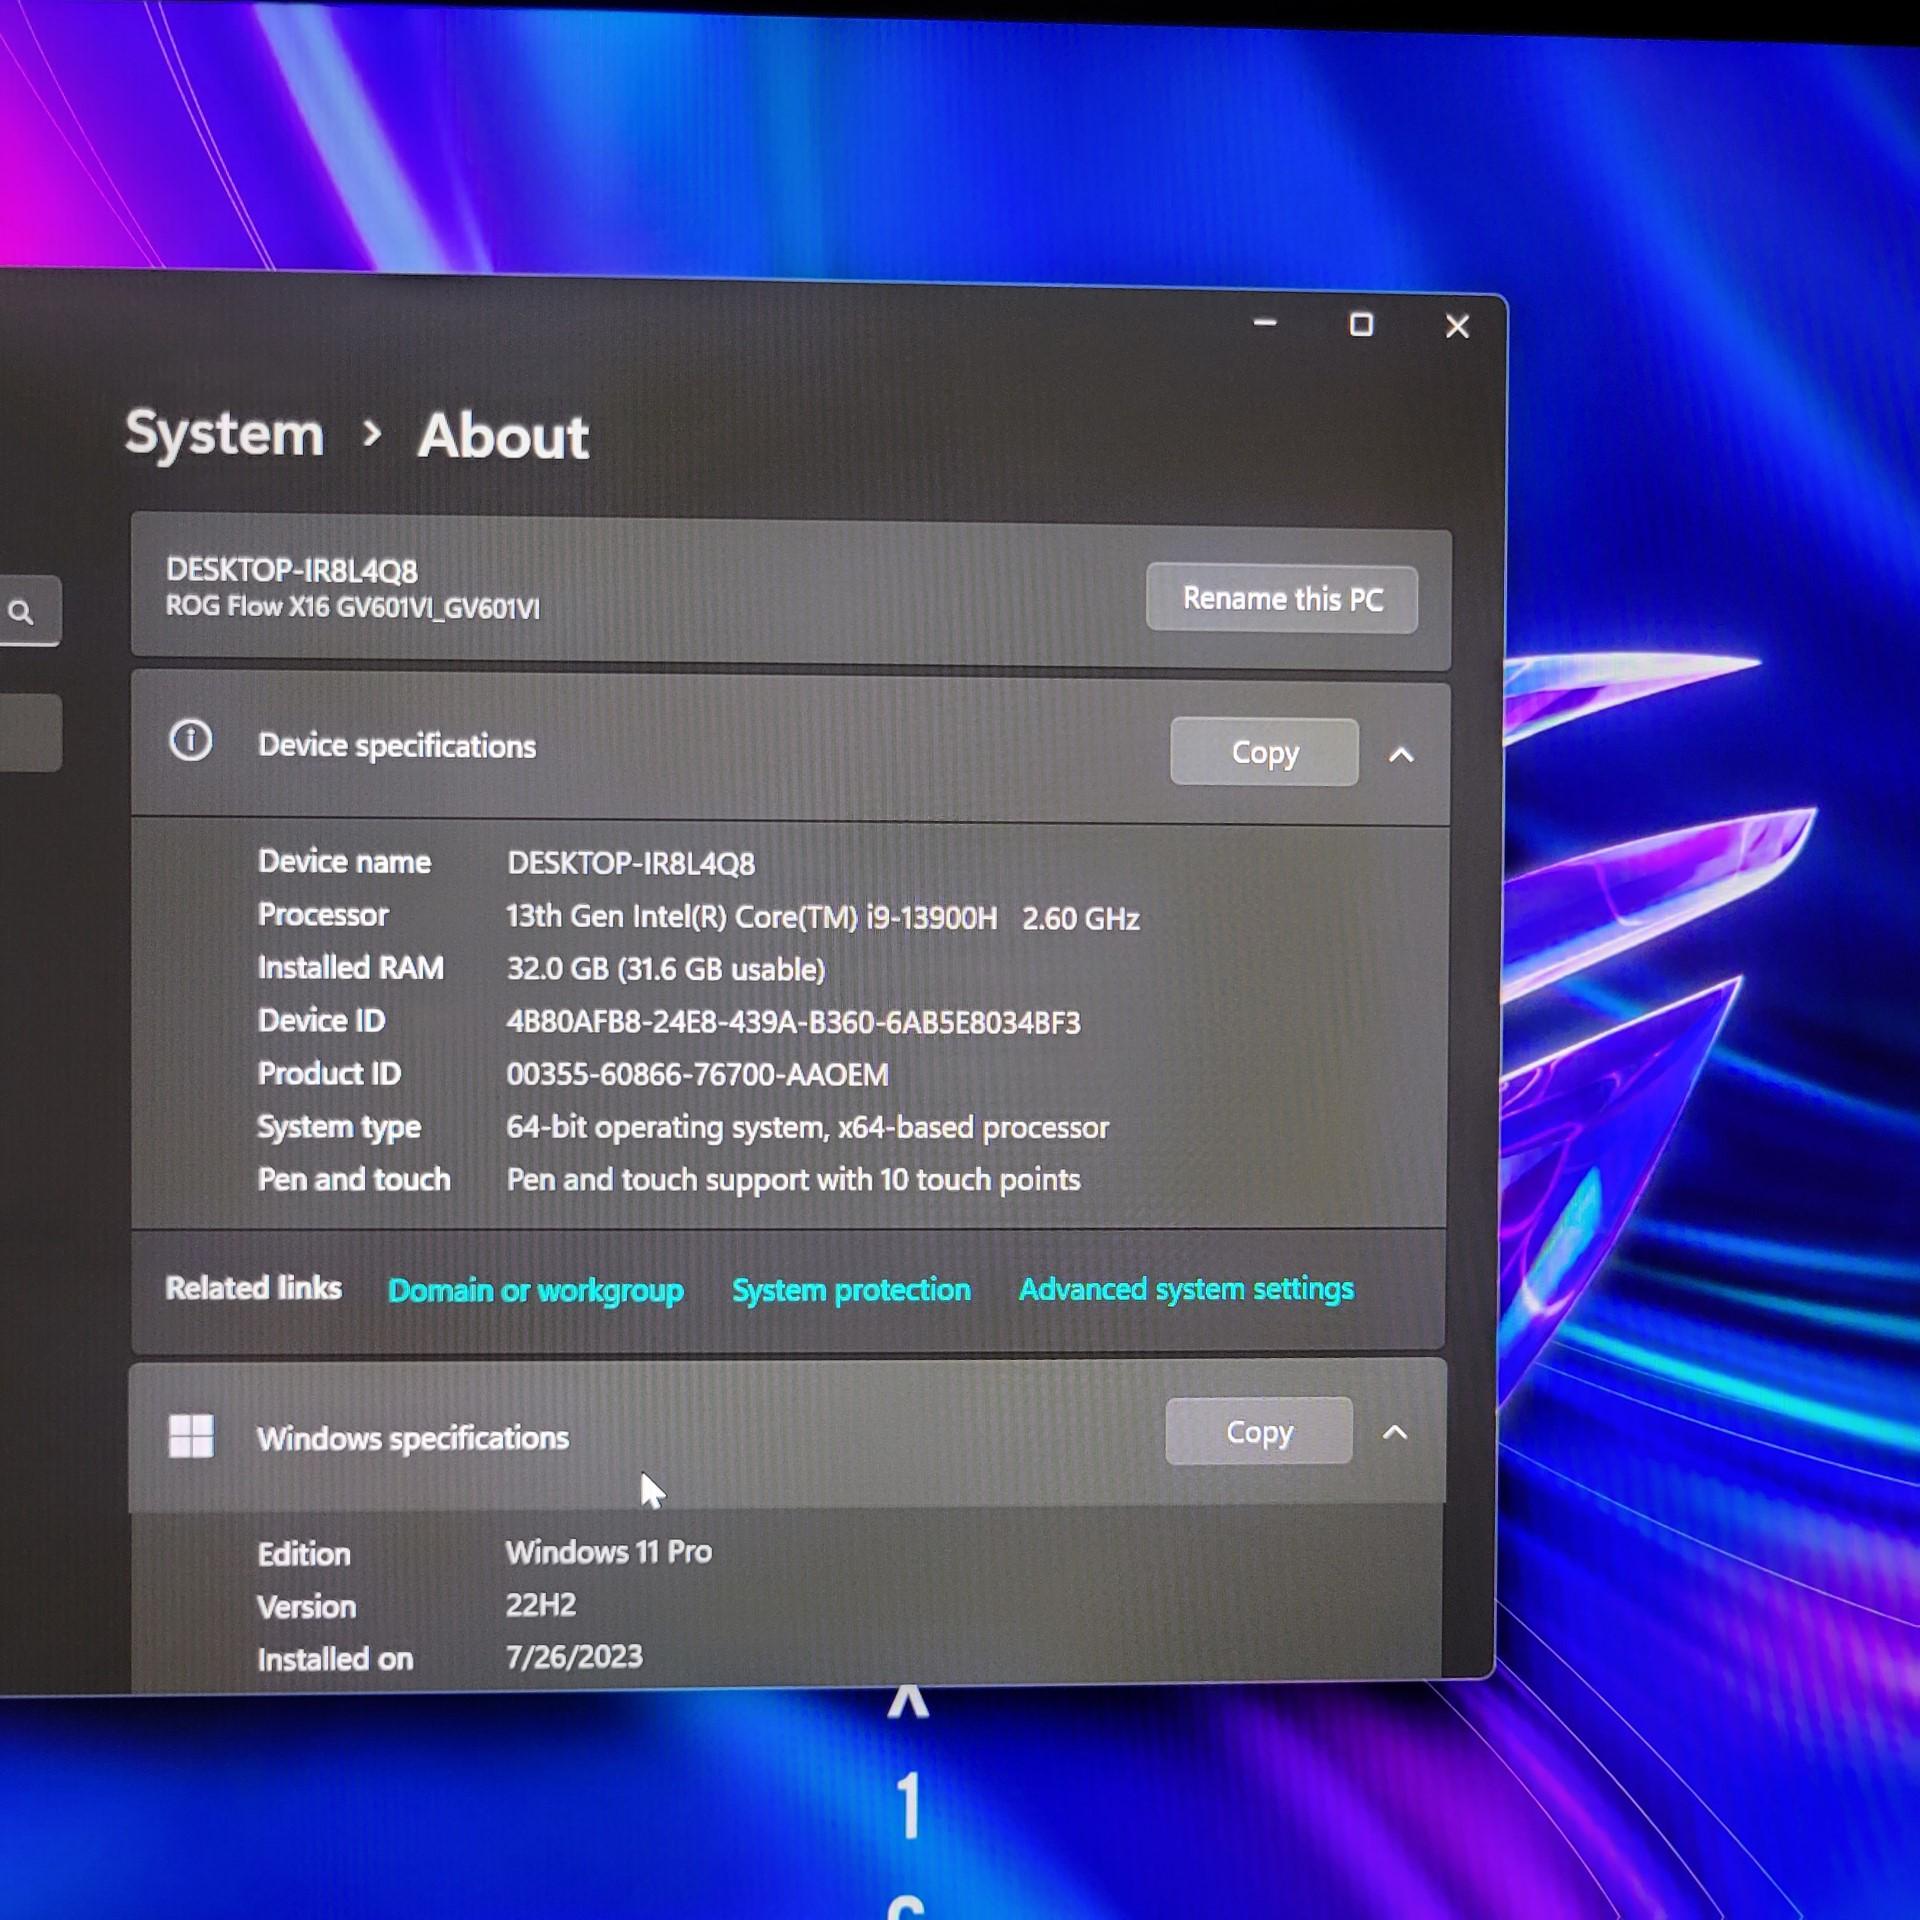The width and height of the screenshot is (1920, 1920).
Task: Open Domain or workgroup link
Action: pos(536,1290)
